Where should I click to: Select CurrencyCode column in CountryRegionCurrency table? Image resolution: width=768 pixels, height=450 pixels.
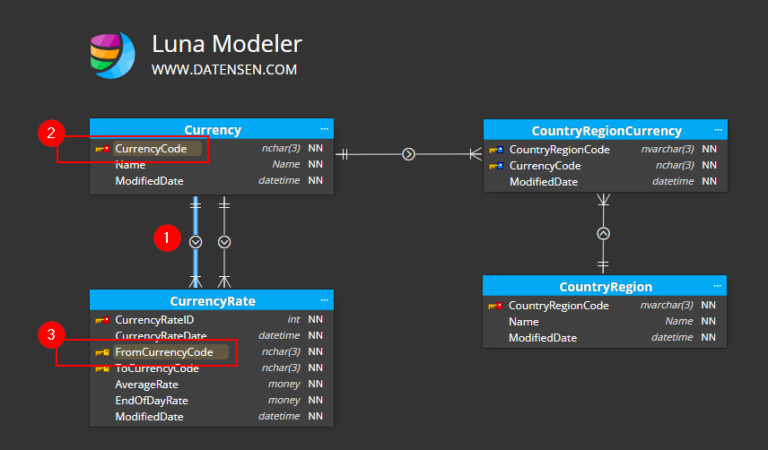pos(605,166)
